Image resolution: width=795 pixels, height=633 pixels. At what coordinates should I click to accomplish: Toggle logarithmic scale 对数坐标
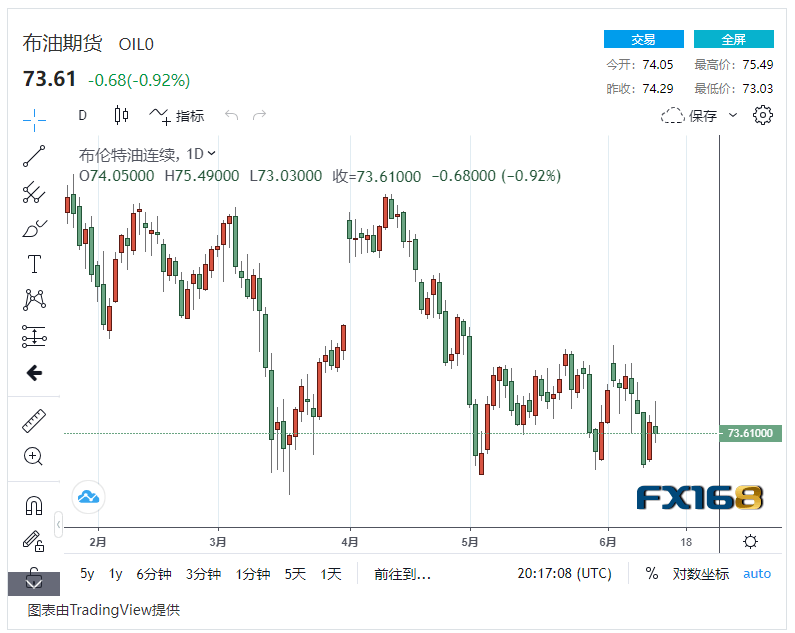pos(700,574)
